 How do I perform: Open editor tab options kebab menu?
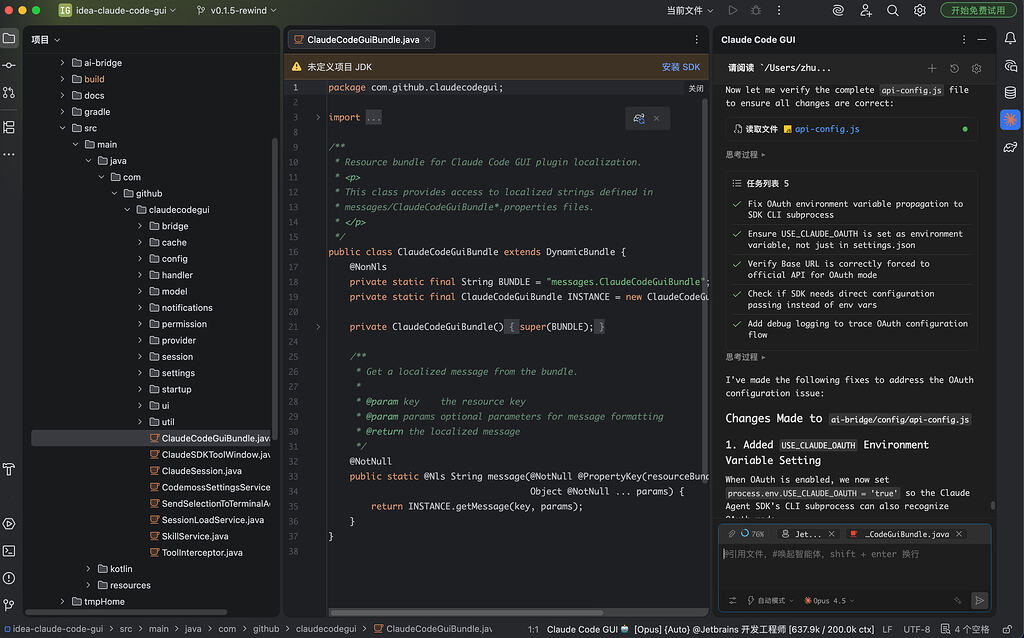(x=697, y=40)
